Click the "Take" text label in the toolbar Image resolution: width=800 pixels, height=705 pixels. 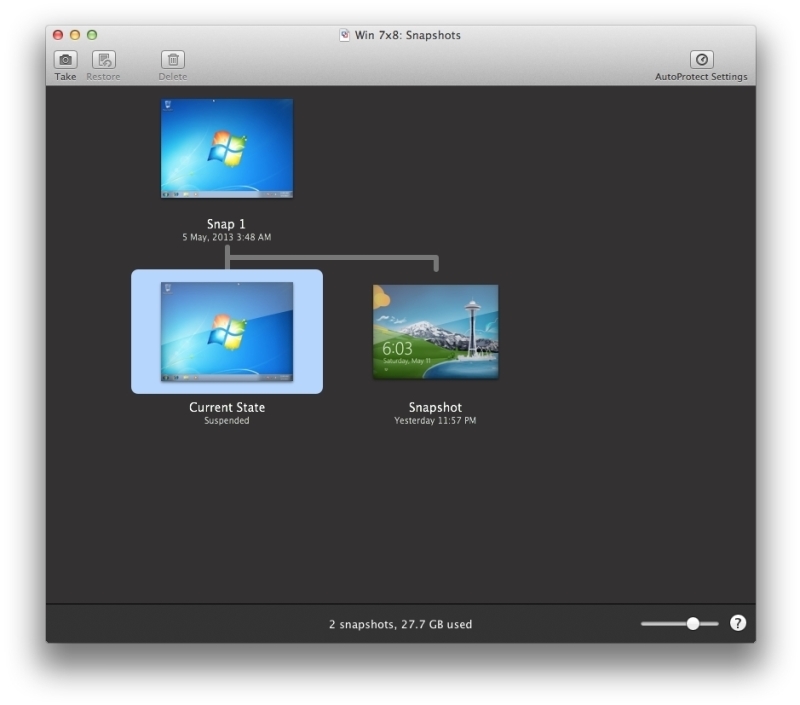coord(65,77)
